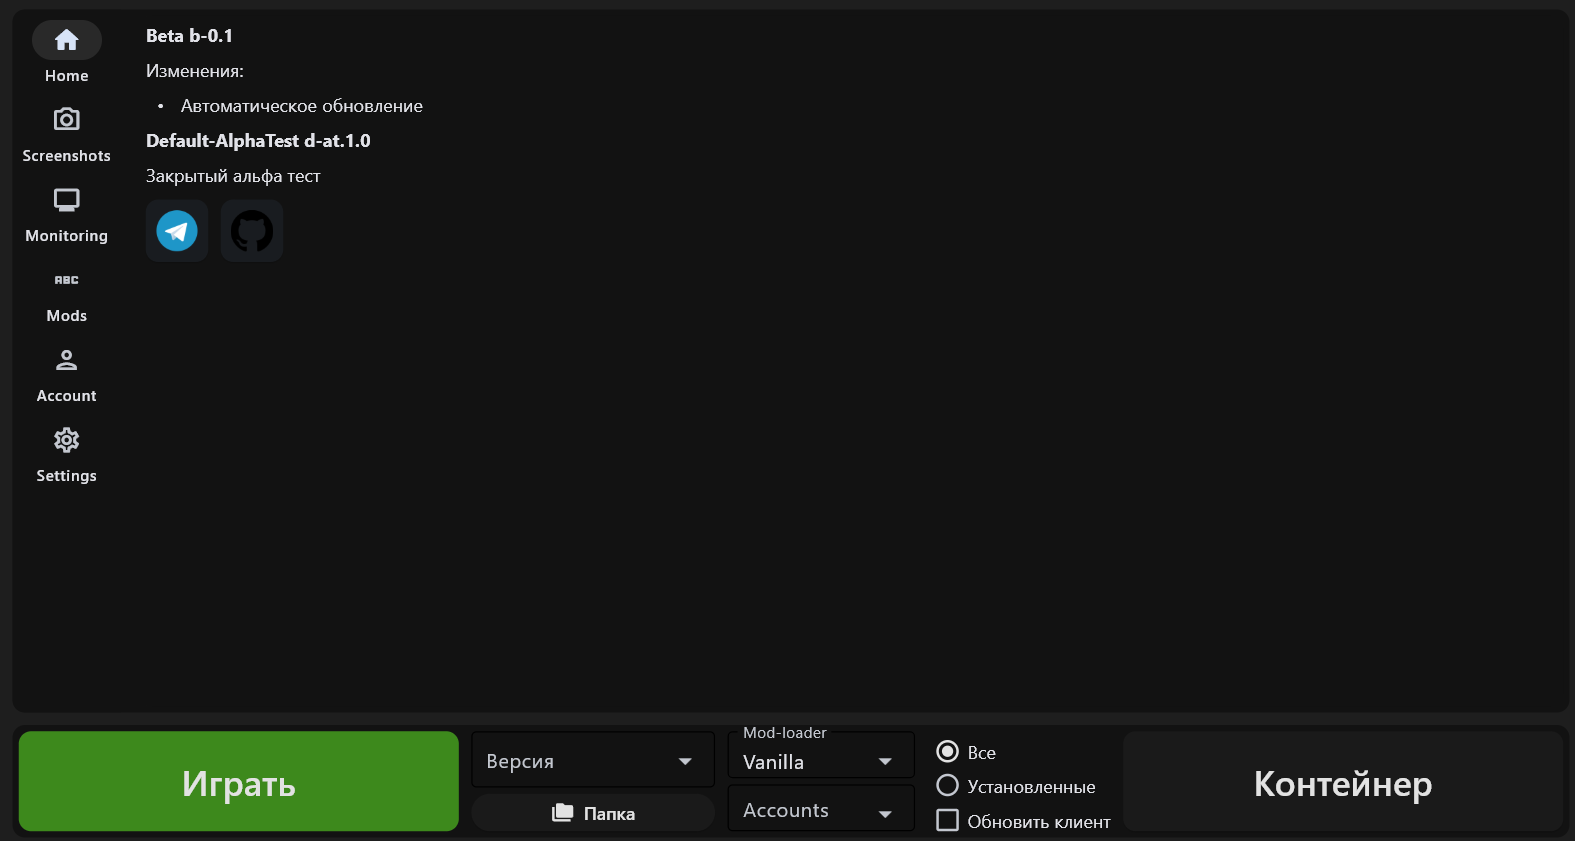Go to the Monitoring section label
The image size is (1575, 841).
(x=67, y=236)
